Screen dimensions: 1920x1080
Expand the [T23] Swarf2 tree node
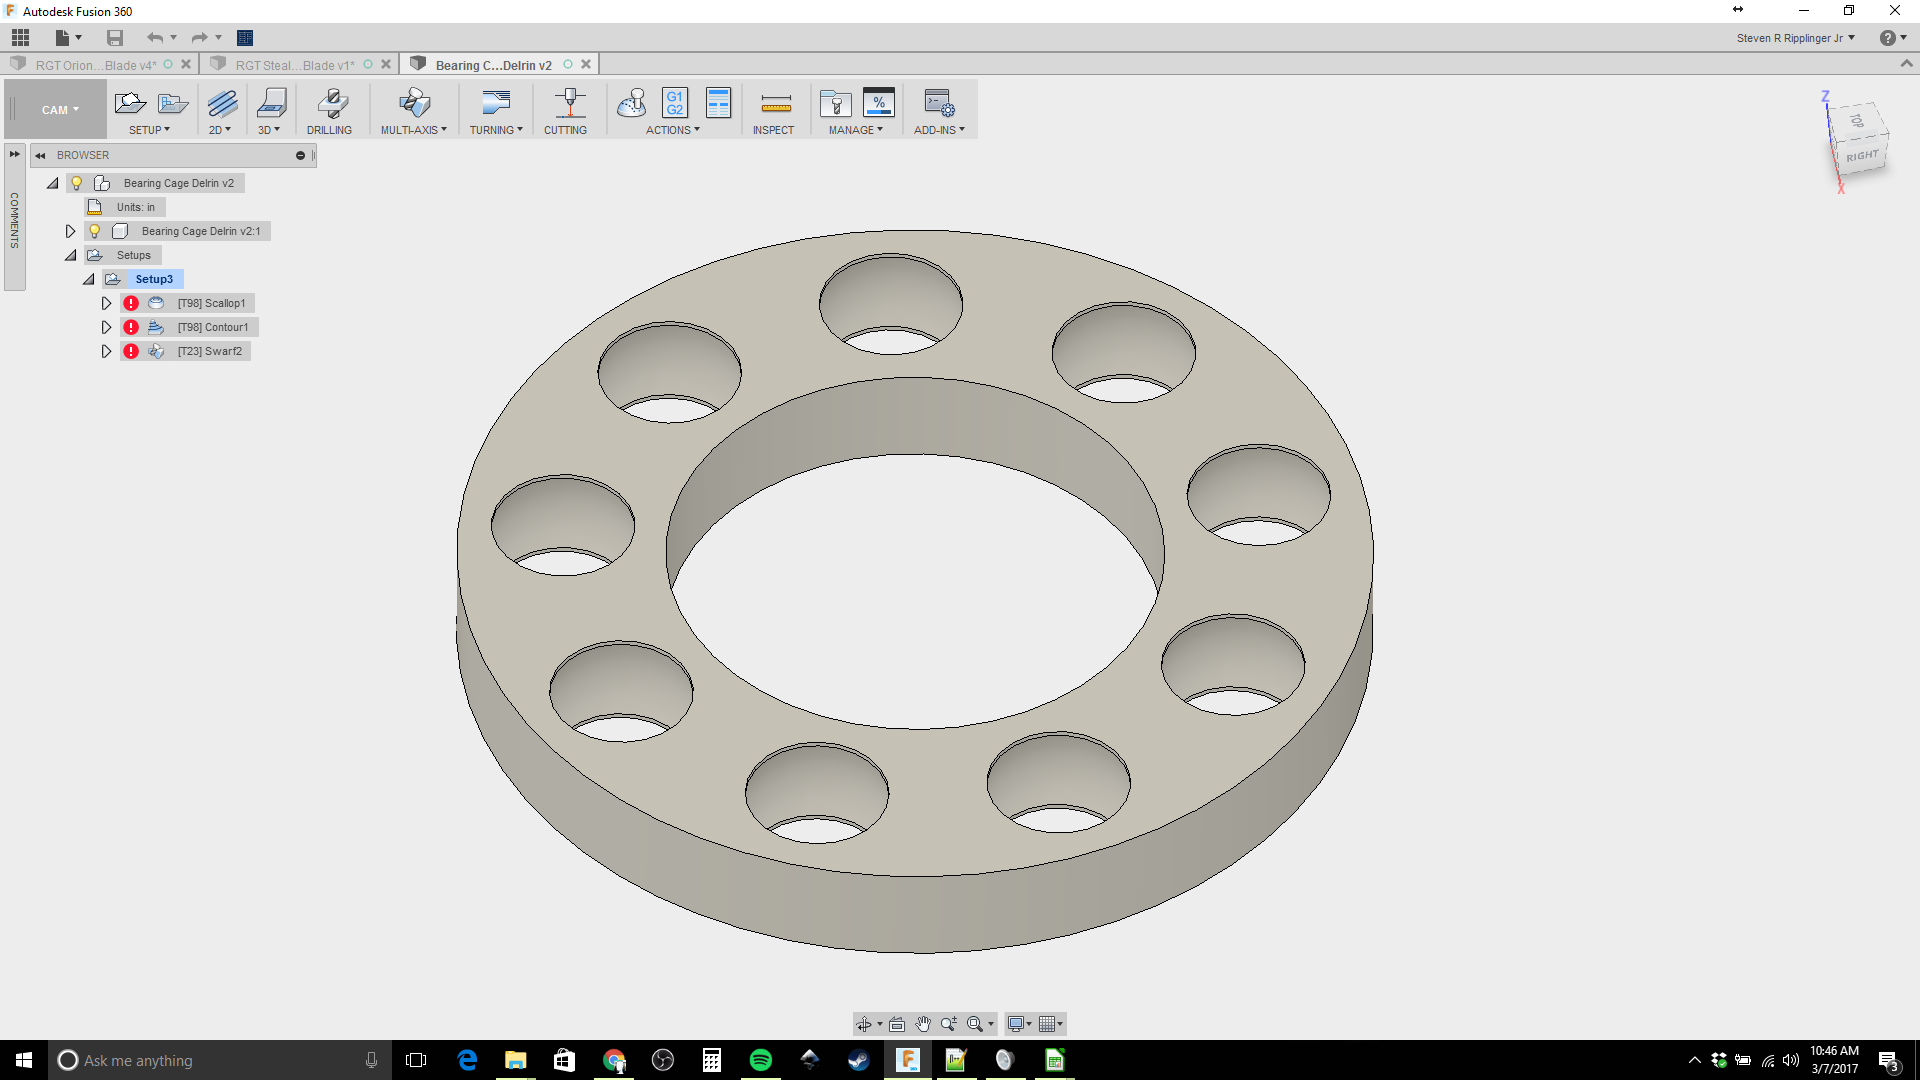coord(106,351)
